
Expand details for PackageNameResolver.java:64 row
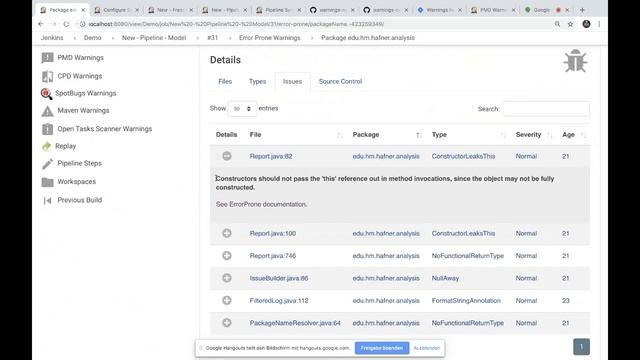coord(227,323)
